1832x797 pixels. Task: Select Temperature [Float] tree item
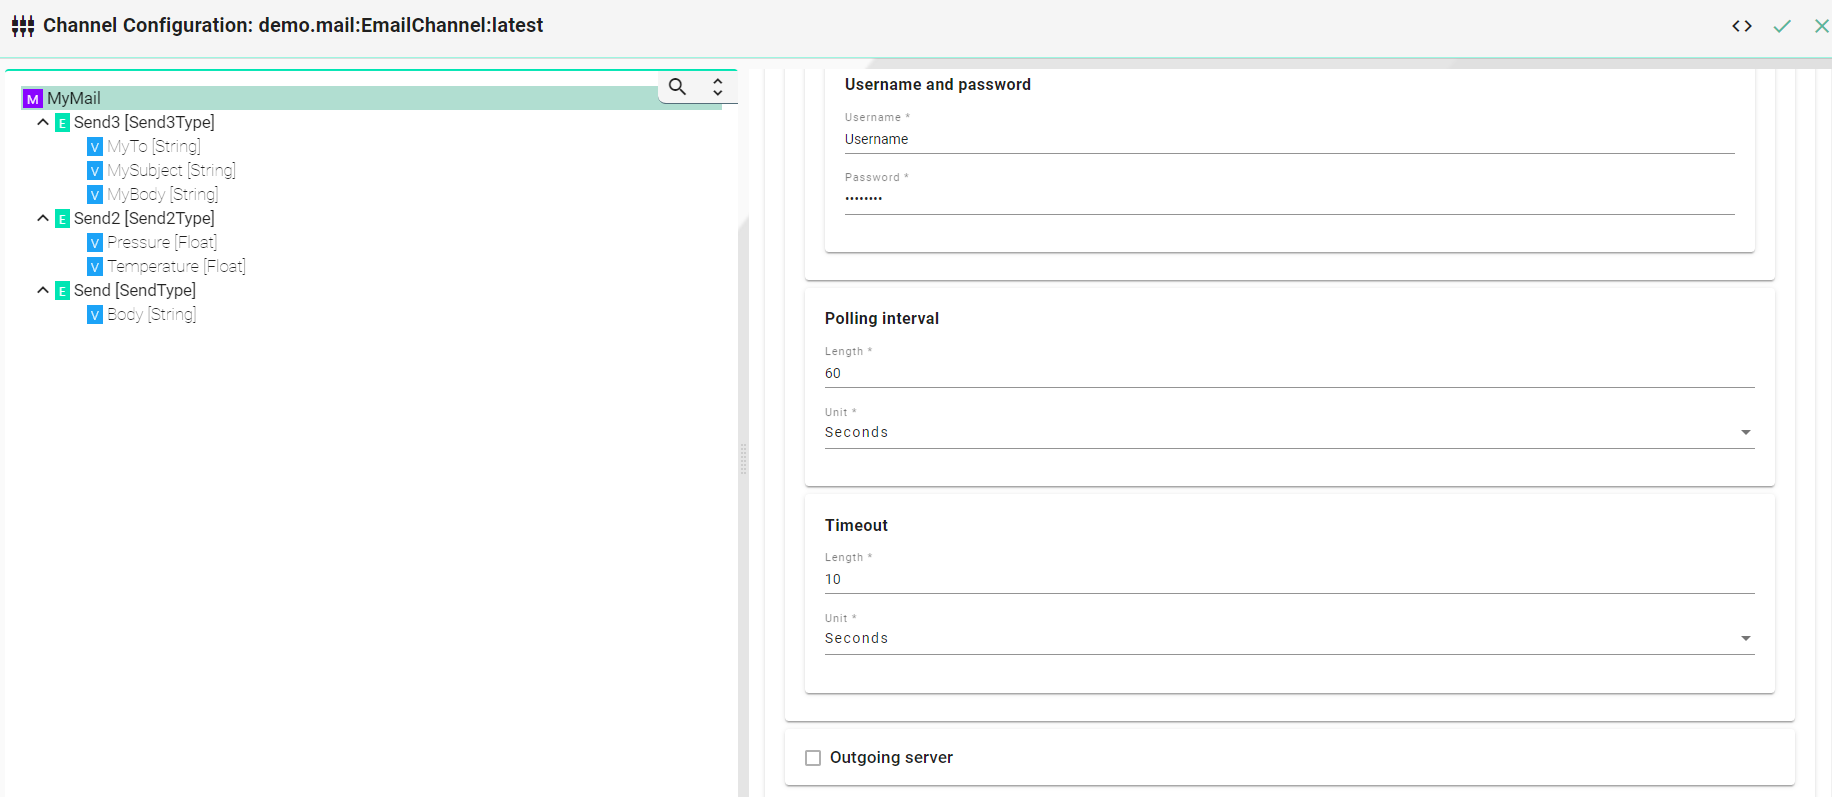tap(176, 266)
